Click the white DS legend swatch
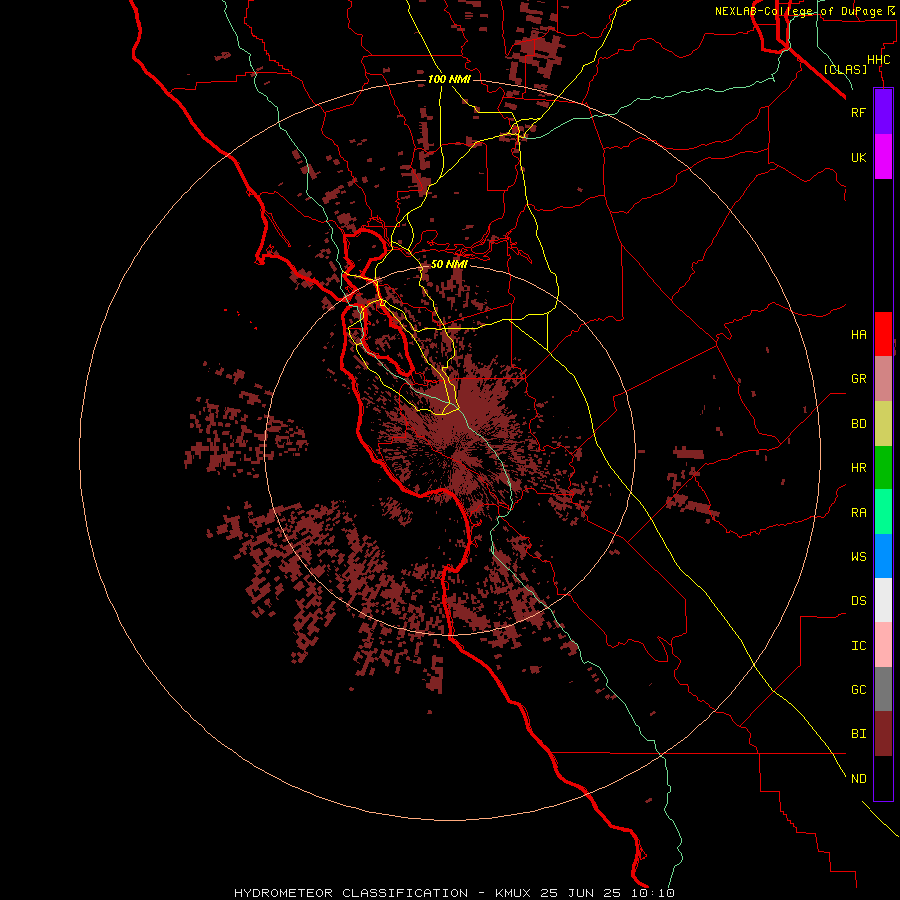Image resolution: width=900 pixels, height=900 pixels. (883, 600)
